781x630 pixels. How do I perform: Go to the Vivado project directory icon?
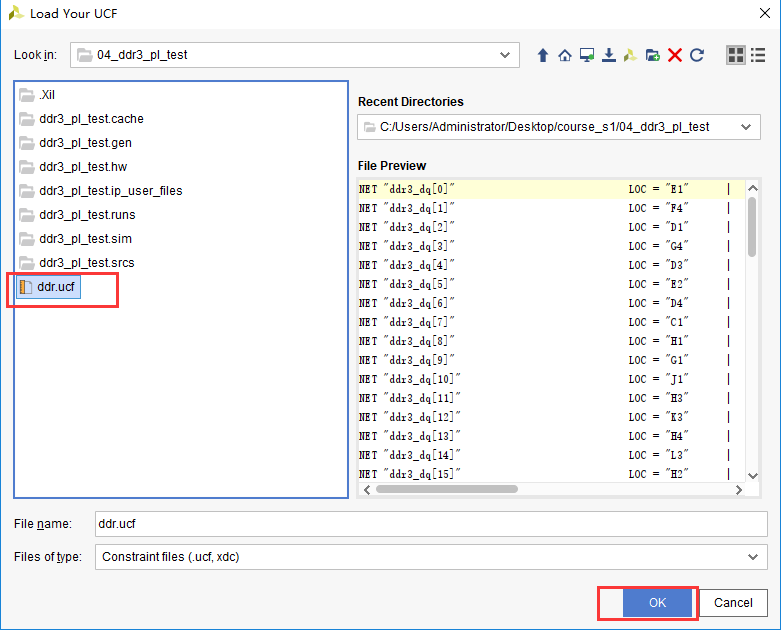point(631,55)
